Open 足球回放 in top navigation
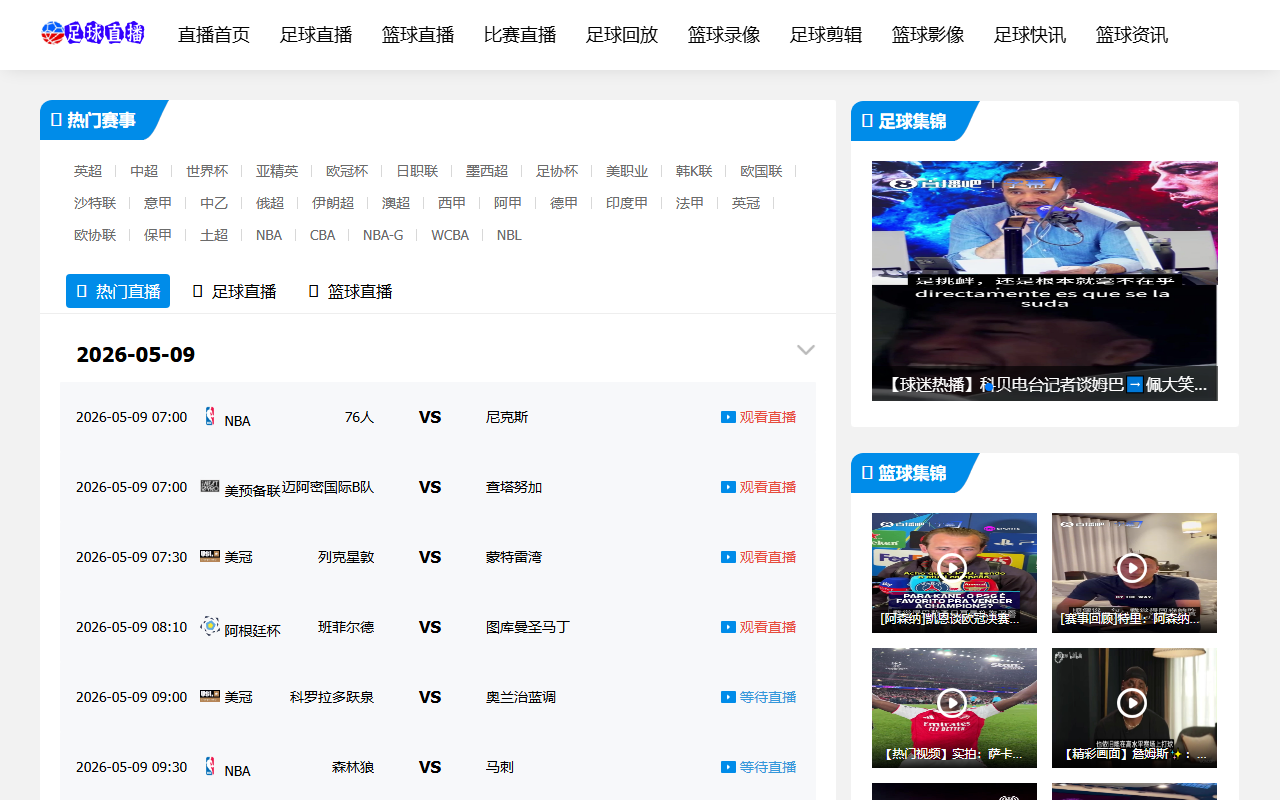The image size is (1280, 800). click(622, 35)
